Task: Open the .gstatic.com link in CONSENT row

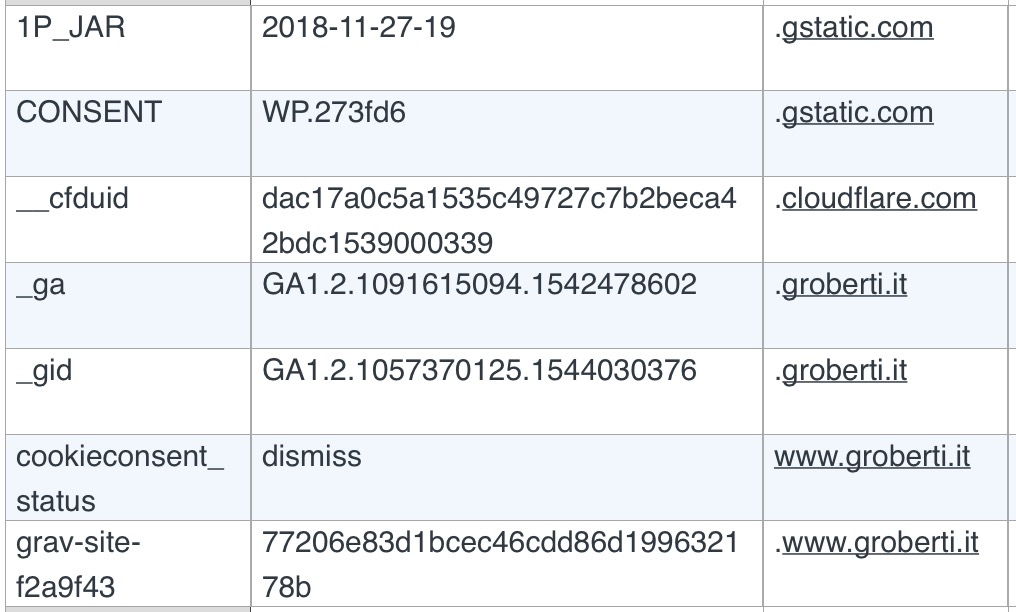Action: point(854,113)
